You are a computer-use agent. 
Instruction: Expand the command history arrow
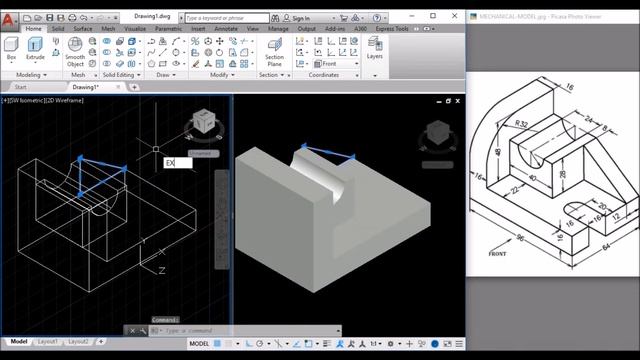click(338, 331)
